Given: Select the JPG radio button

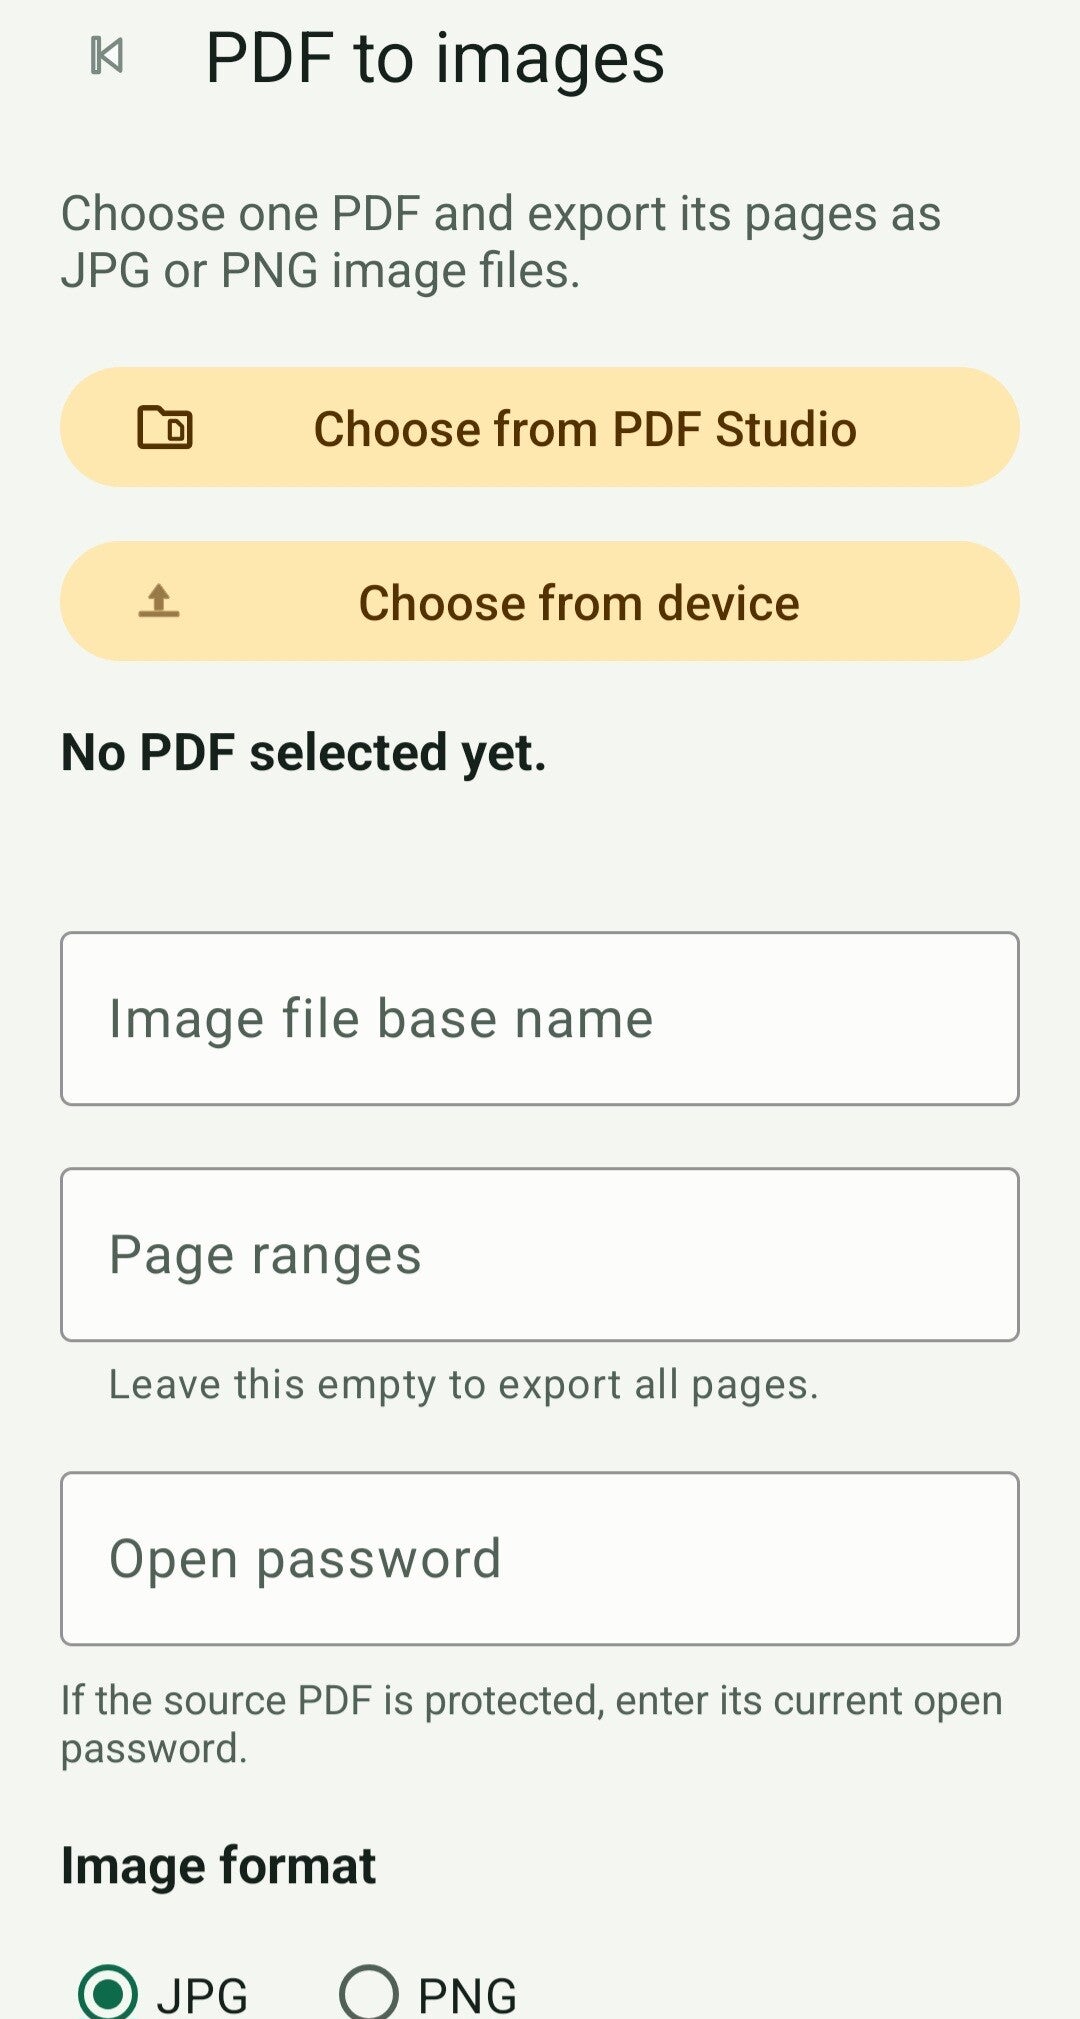Looking at the screenshot, I should [x=107, y=1993].
